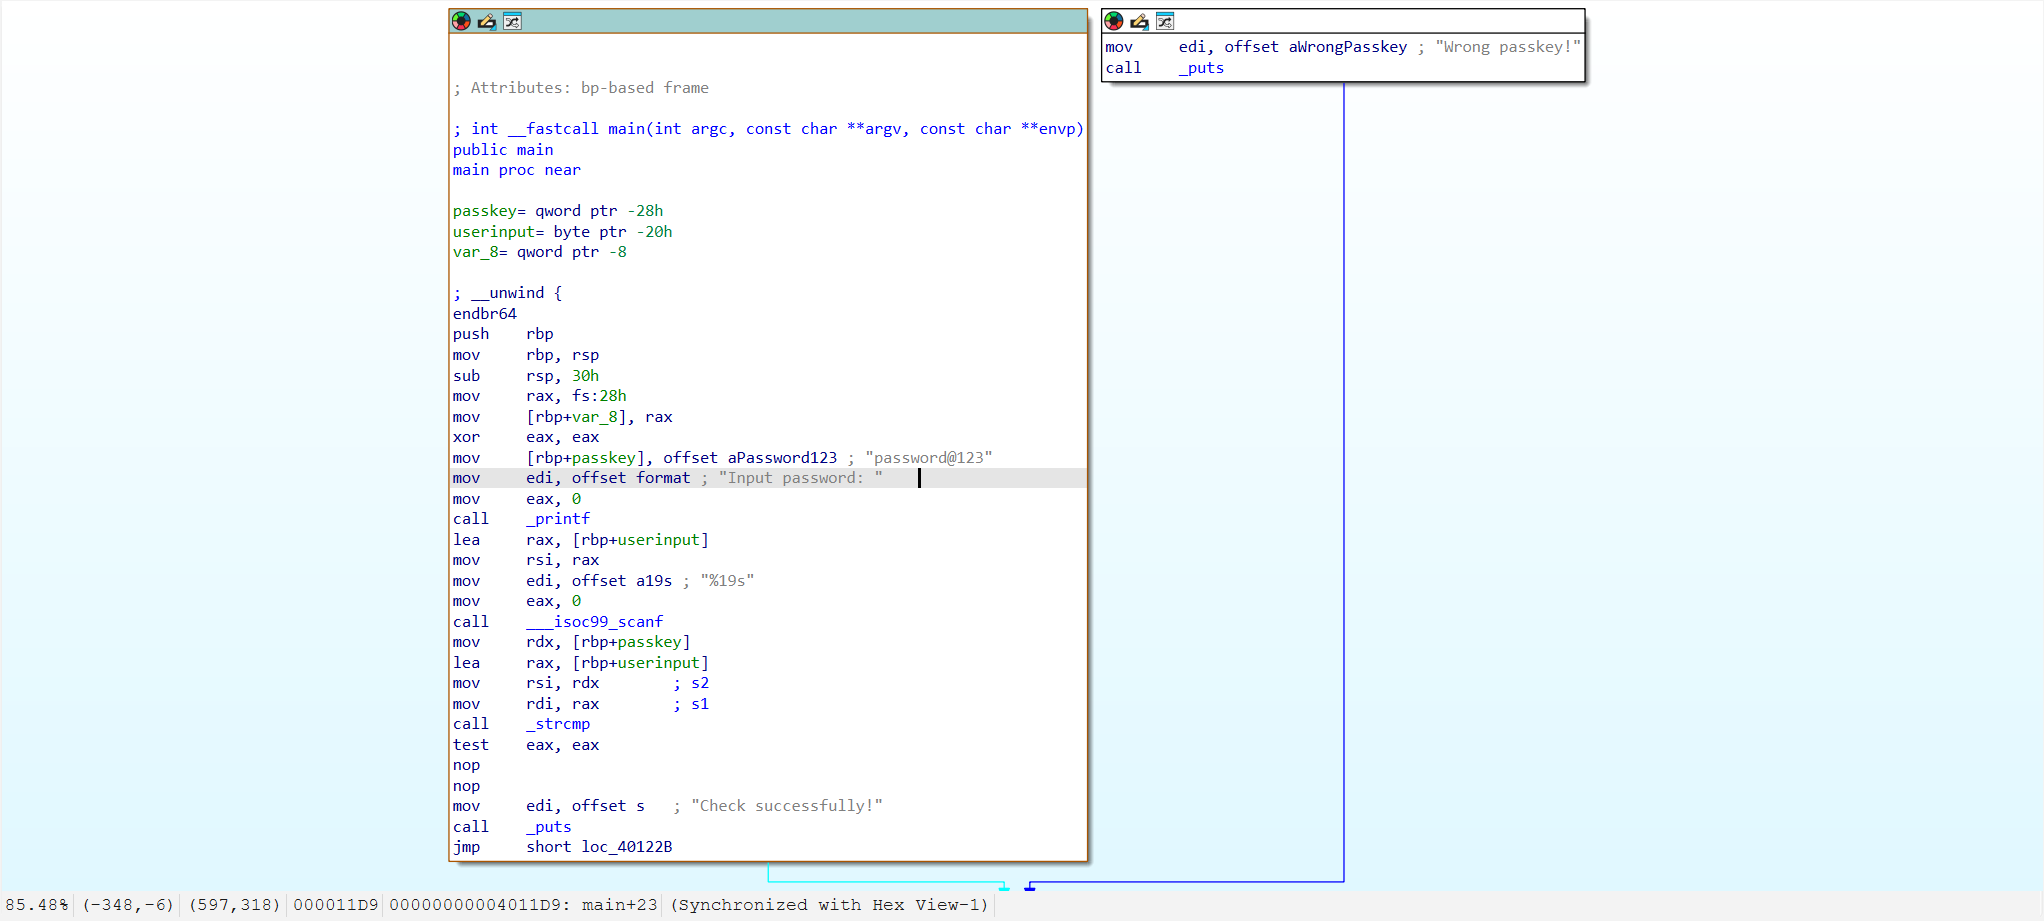Viewport: 2044px width, 921px height.
Task: Click the '; s2' argument comment
Action: [691, 683]
